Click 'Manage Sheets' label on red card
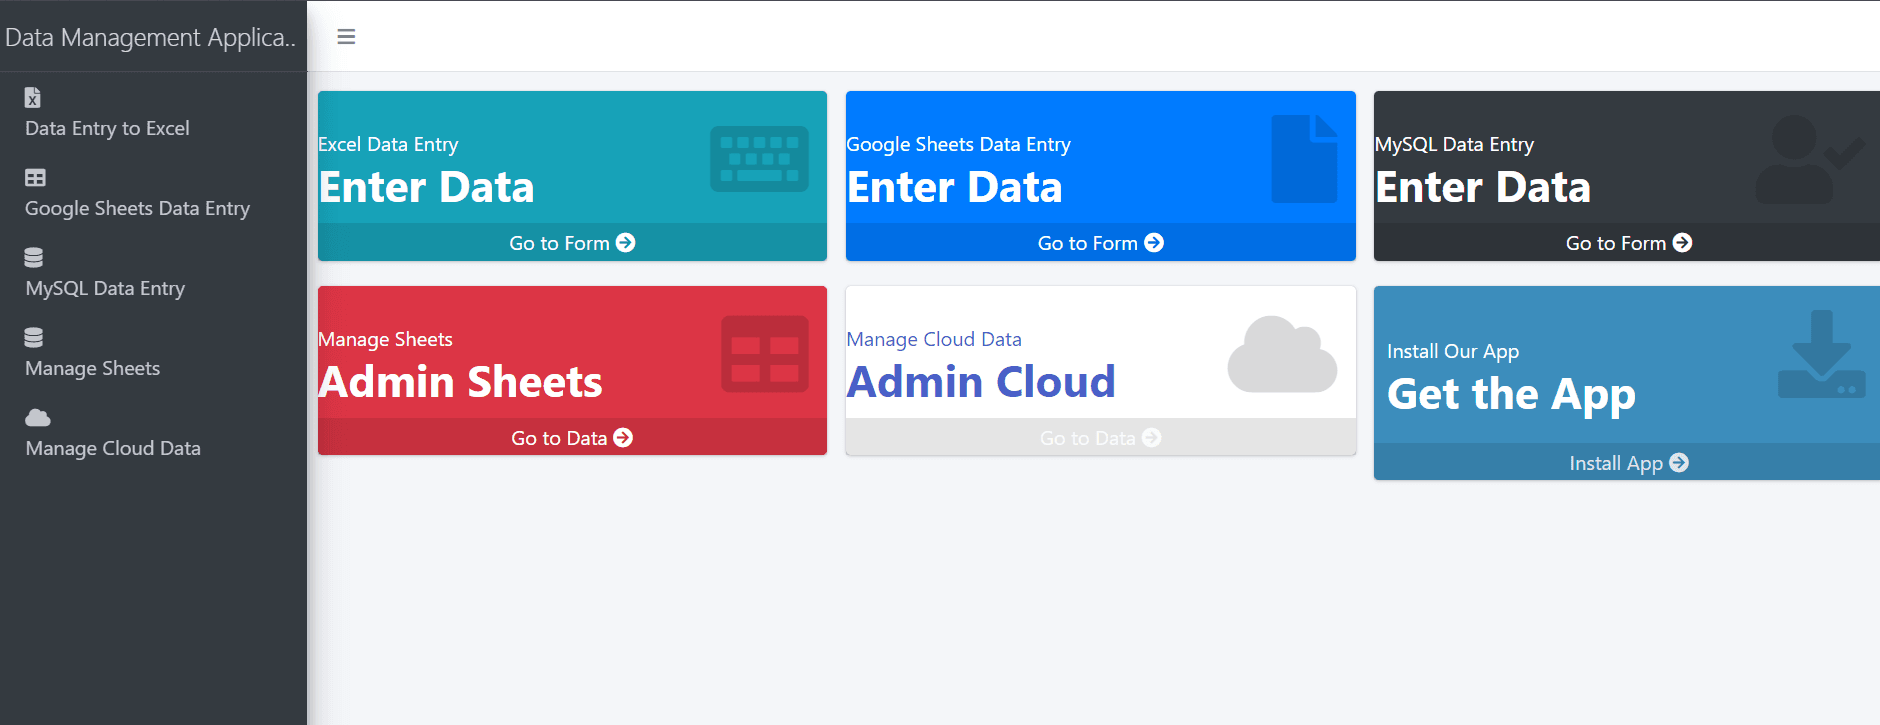Image resolution: width=1880 pixels, height=725 pixels. [x=385, y=339]
